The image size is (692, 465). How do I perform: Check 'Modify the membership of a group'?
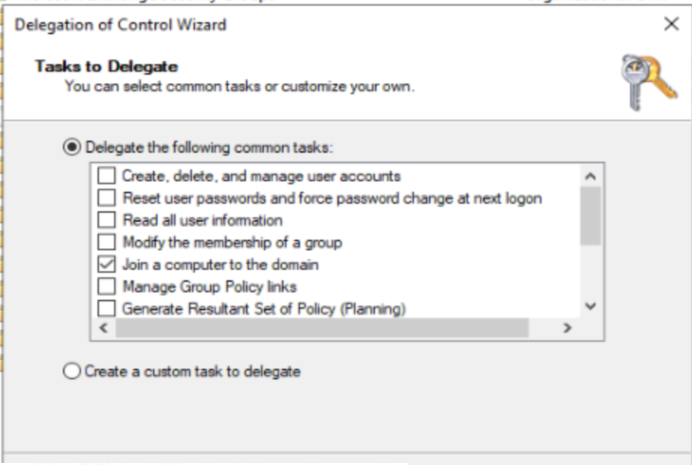106,242
